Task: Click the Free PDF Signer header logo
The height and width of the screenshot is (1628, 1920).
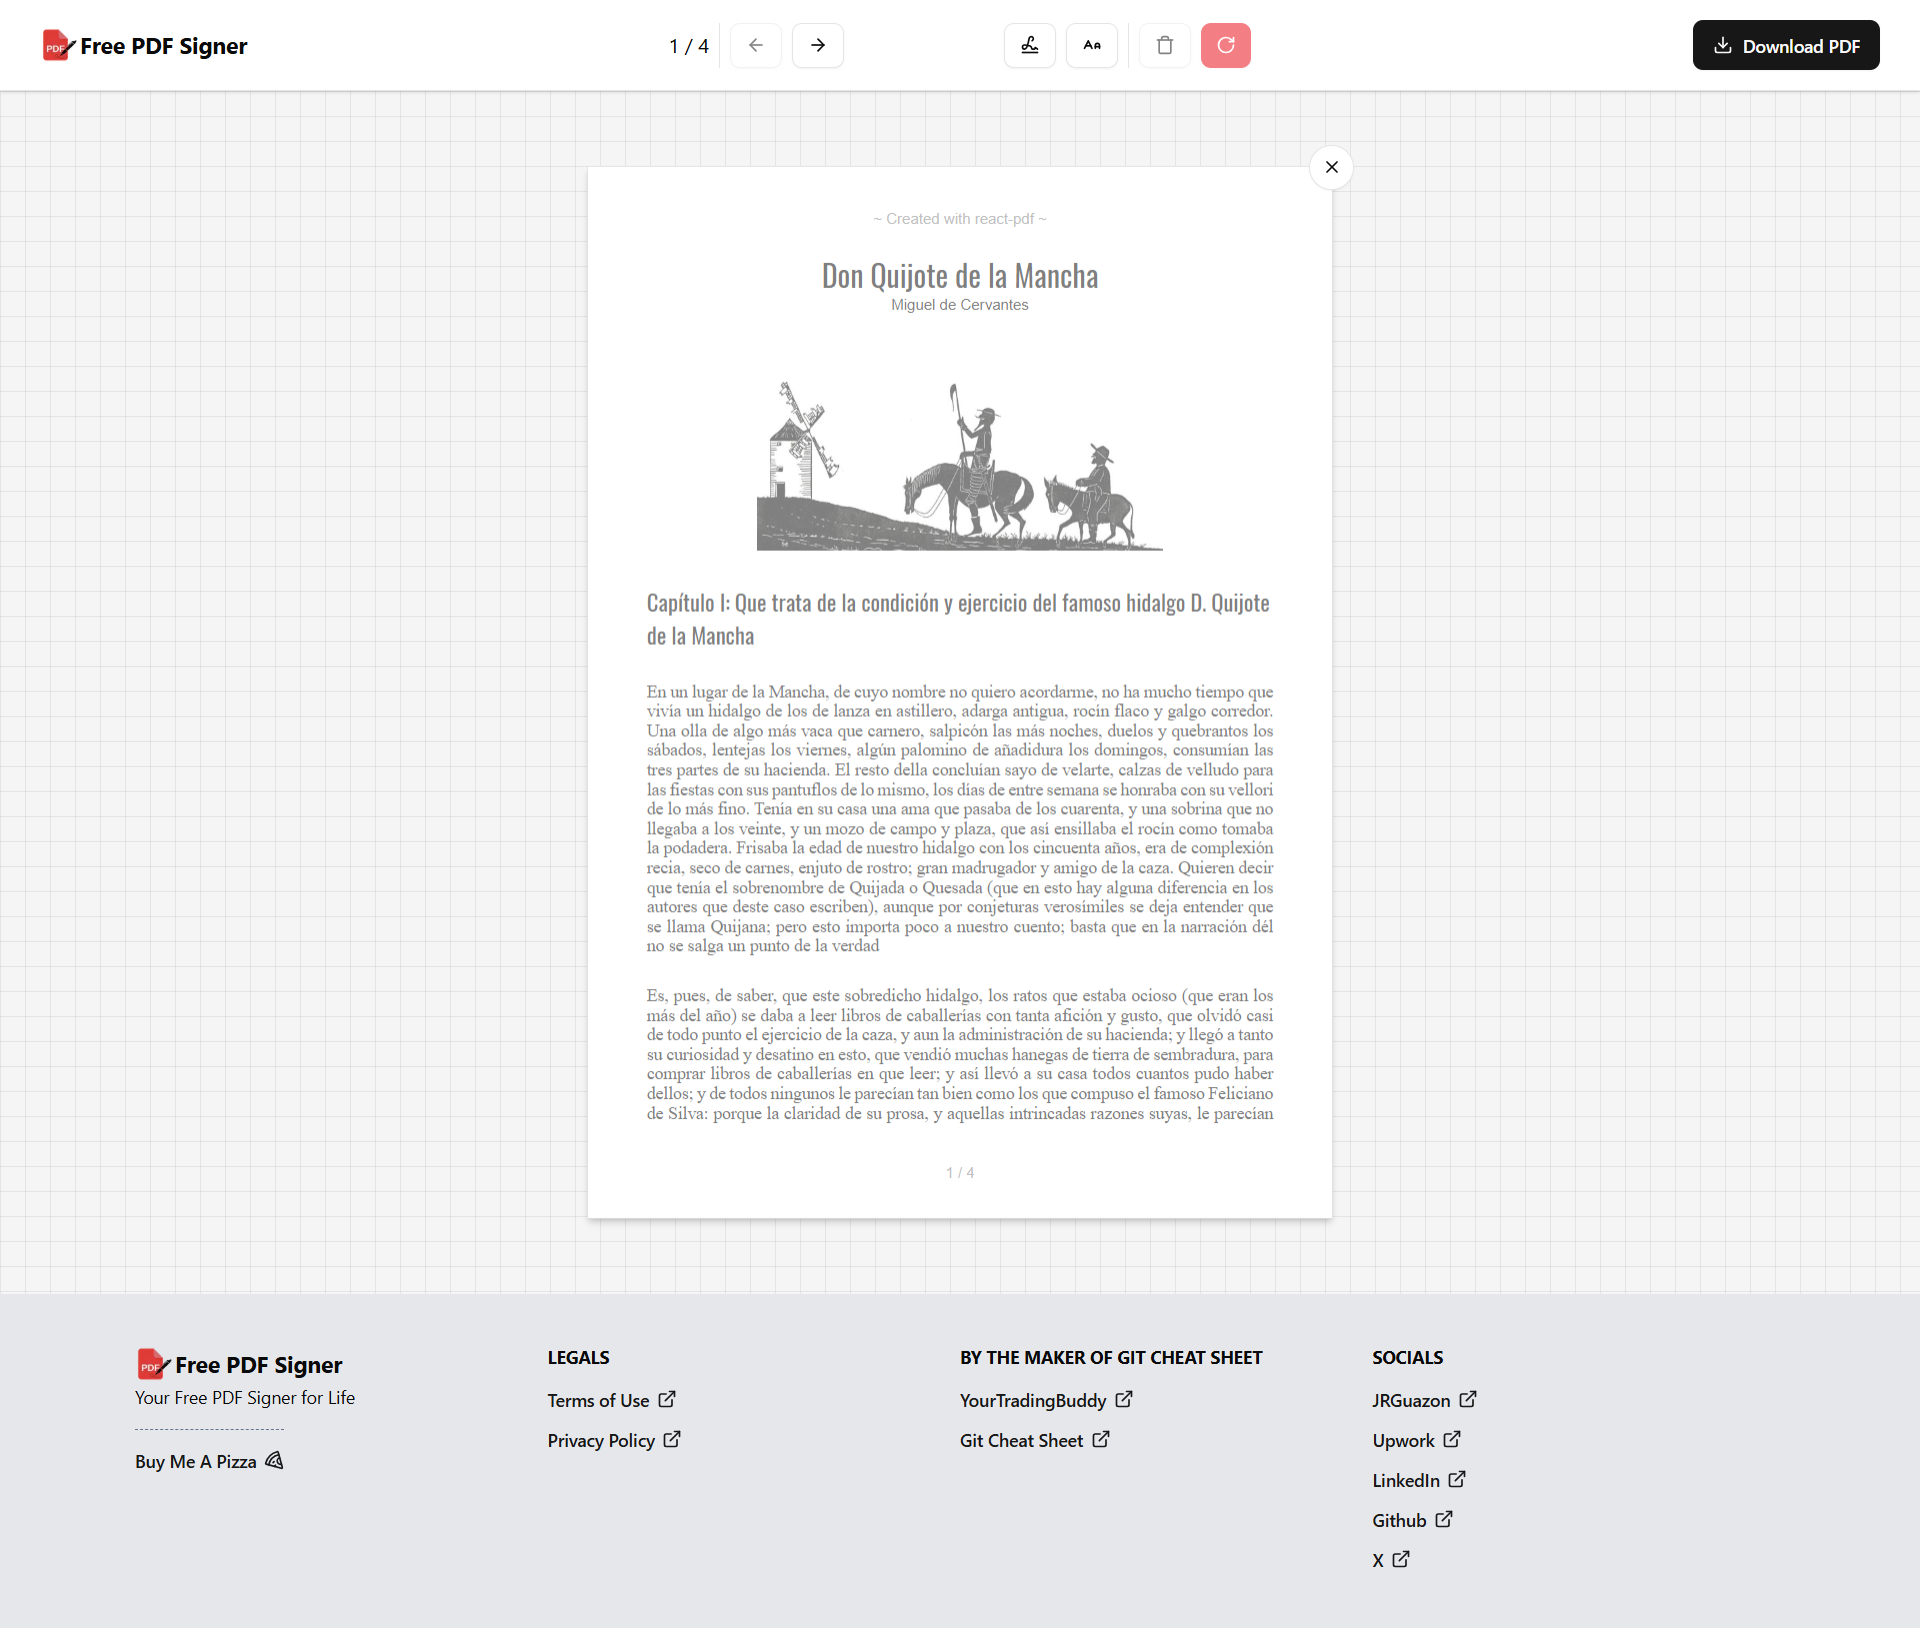Action: (x=145, y=46)
